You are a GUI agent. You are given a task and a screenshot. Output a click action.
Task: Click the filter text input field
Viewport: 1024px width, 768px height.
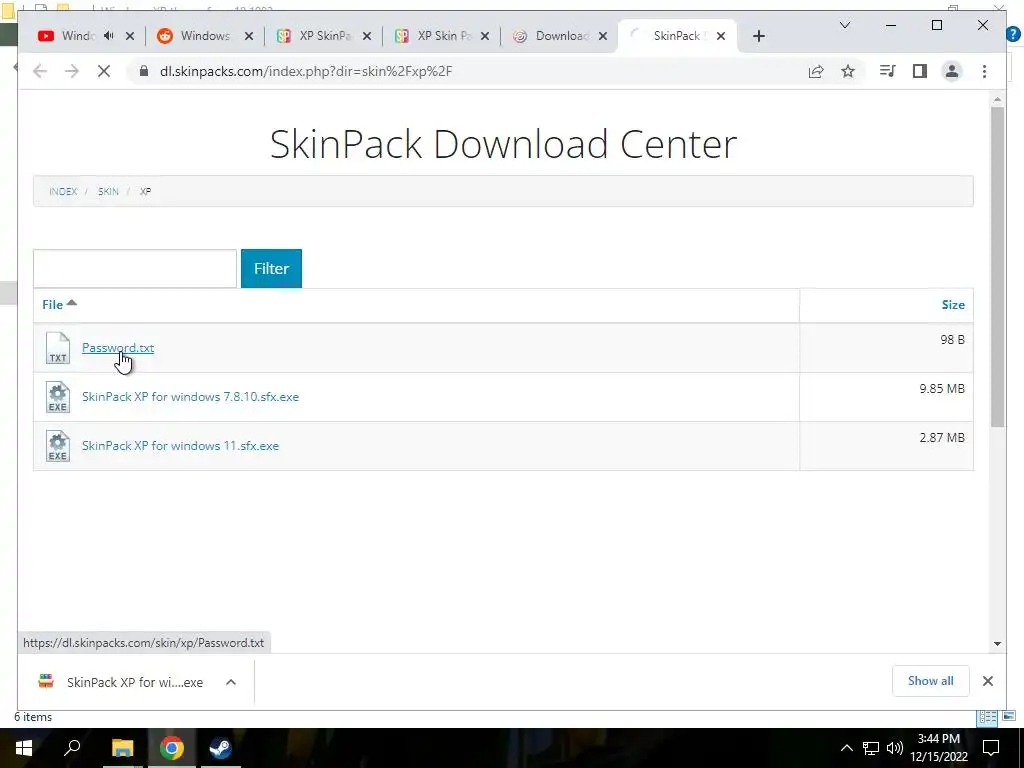click(135, 268)
